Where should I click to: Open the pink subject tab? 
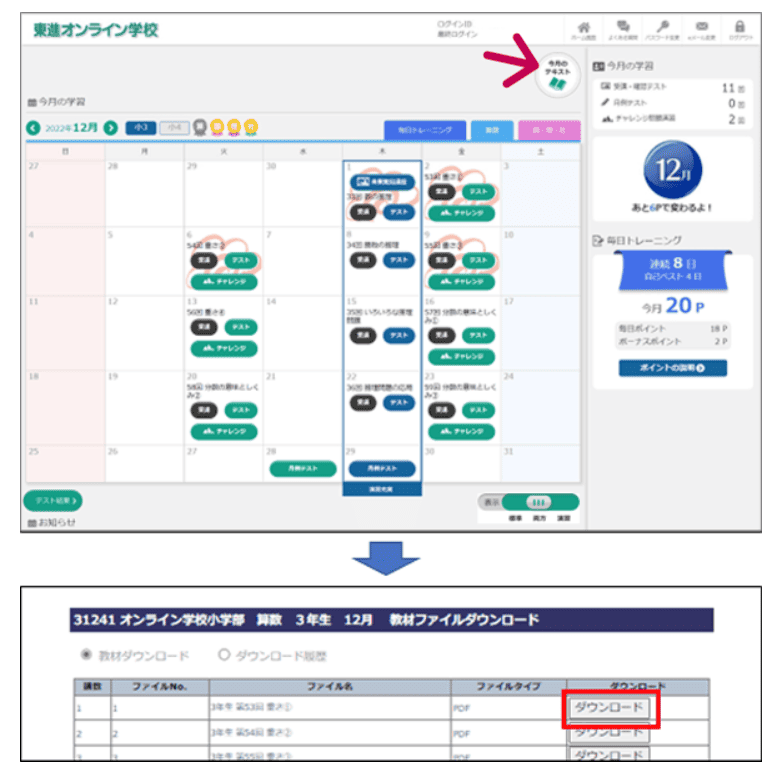pos(549,130)
